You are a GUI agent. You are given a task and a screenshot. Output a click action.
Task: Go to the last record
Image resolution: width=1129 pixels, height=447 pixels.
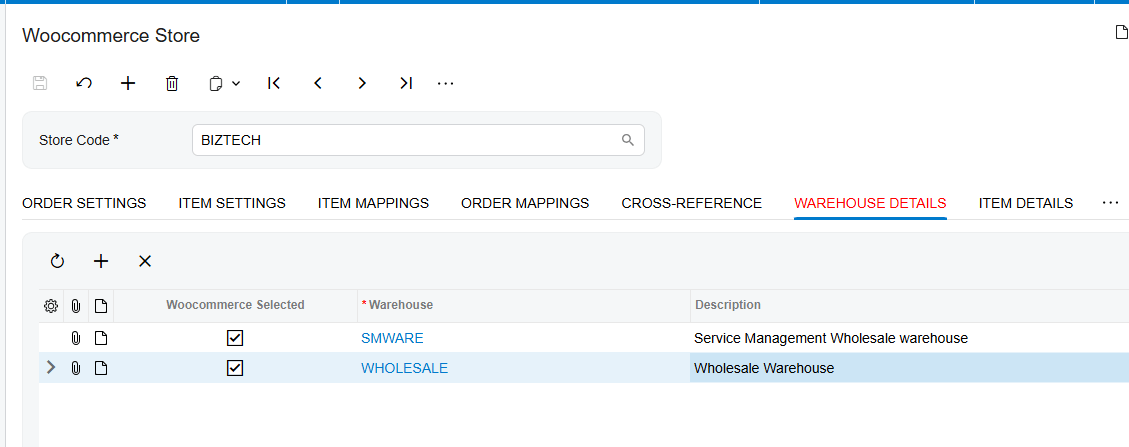406,83
